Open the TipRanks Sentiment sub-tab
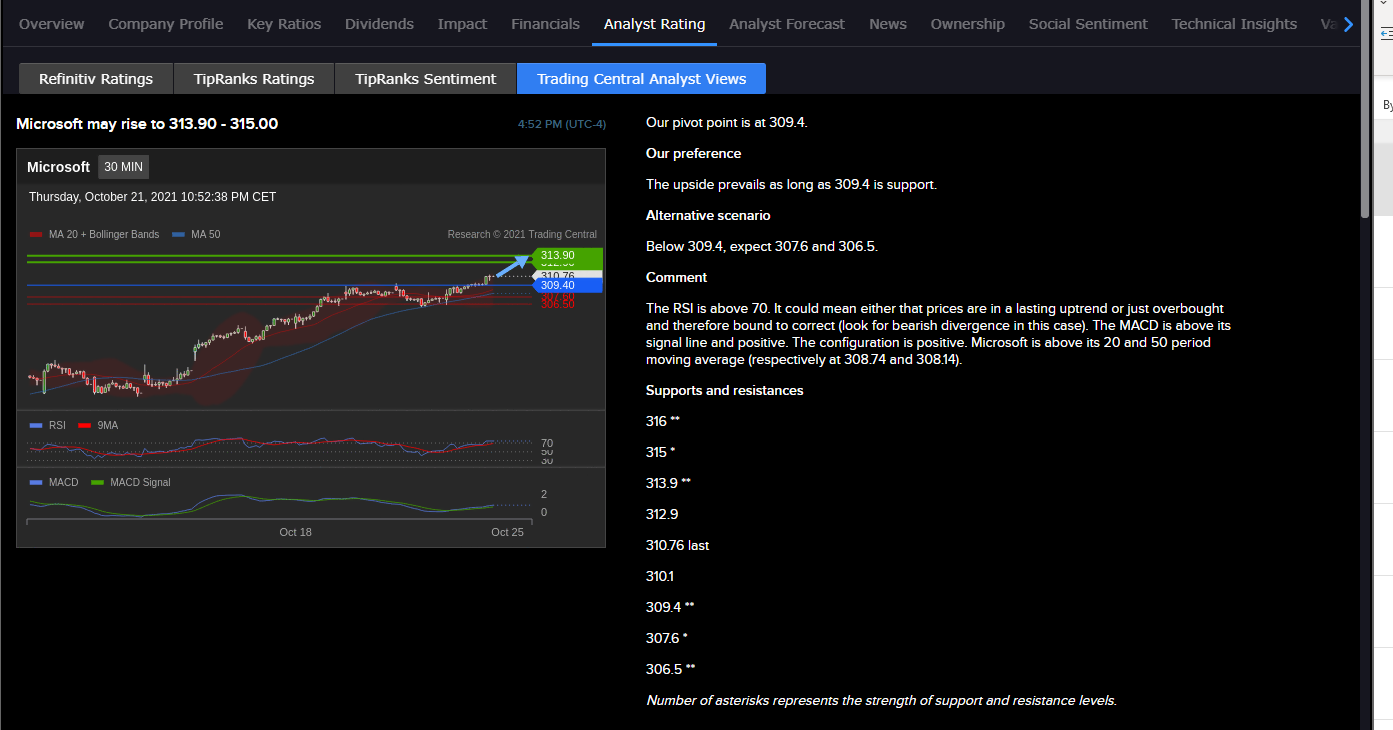Image resolution: width=1393 pixels, height=730 pixels. pyautogui.click(x=425, y=79)
